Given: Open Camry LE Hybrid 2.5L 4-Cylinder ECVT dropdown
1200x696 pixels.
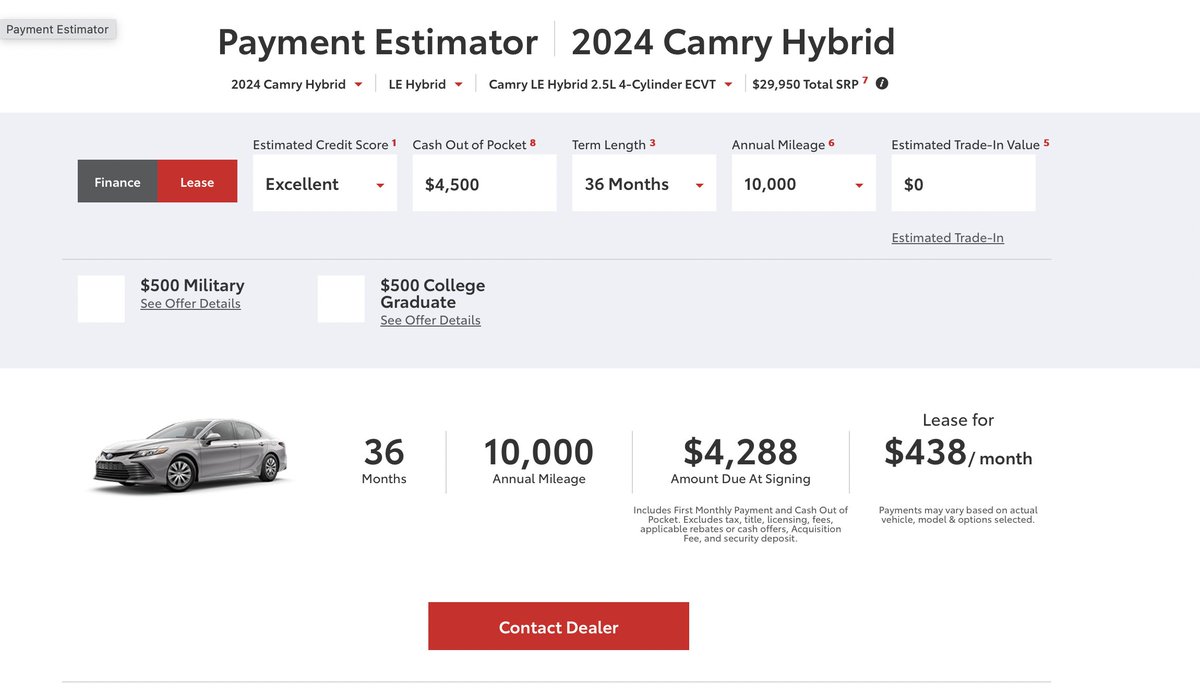Looking at the screenshot, I should point(610,84).
